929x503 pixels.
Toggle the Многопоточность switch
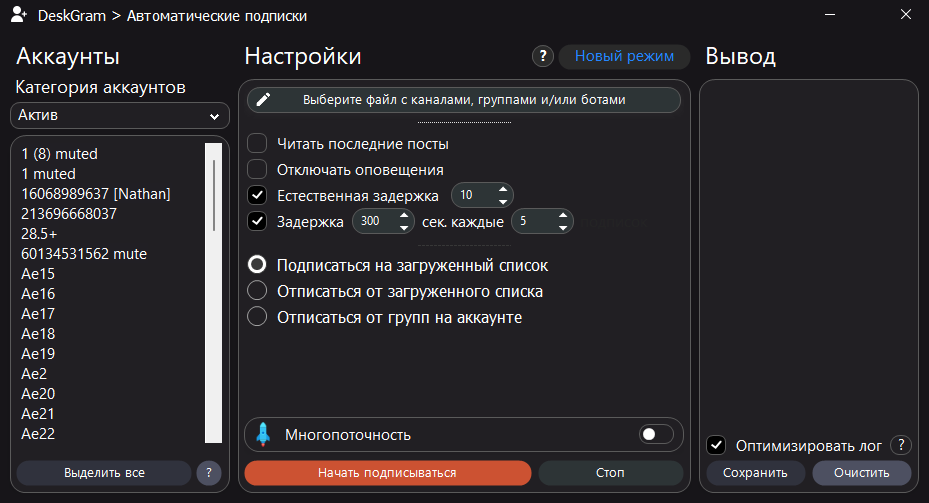pos(656,434)
